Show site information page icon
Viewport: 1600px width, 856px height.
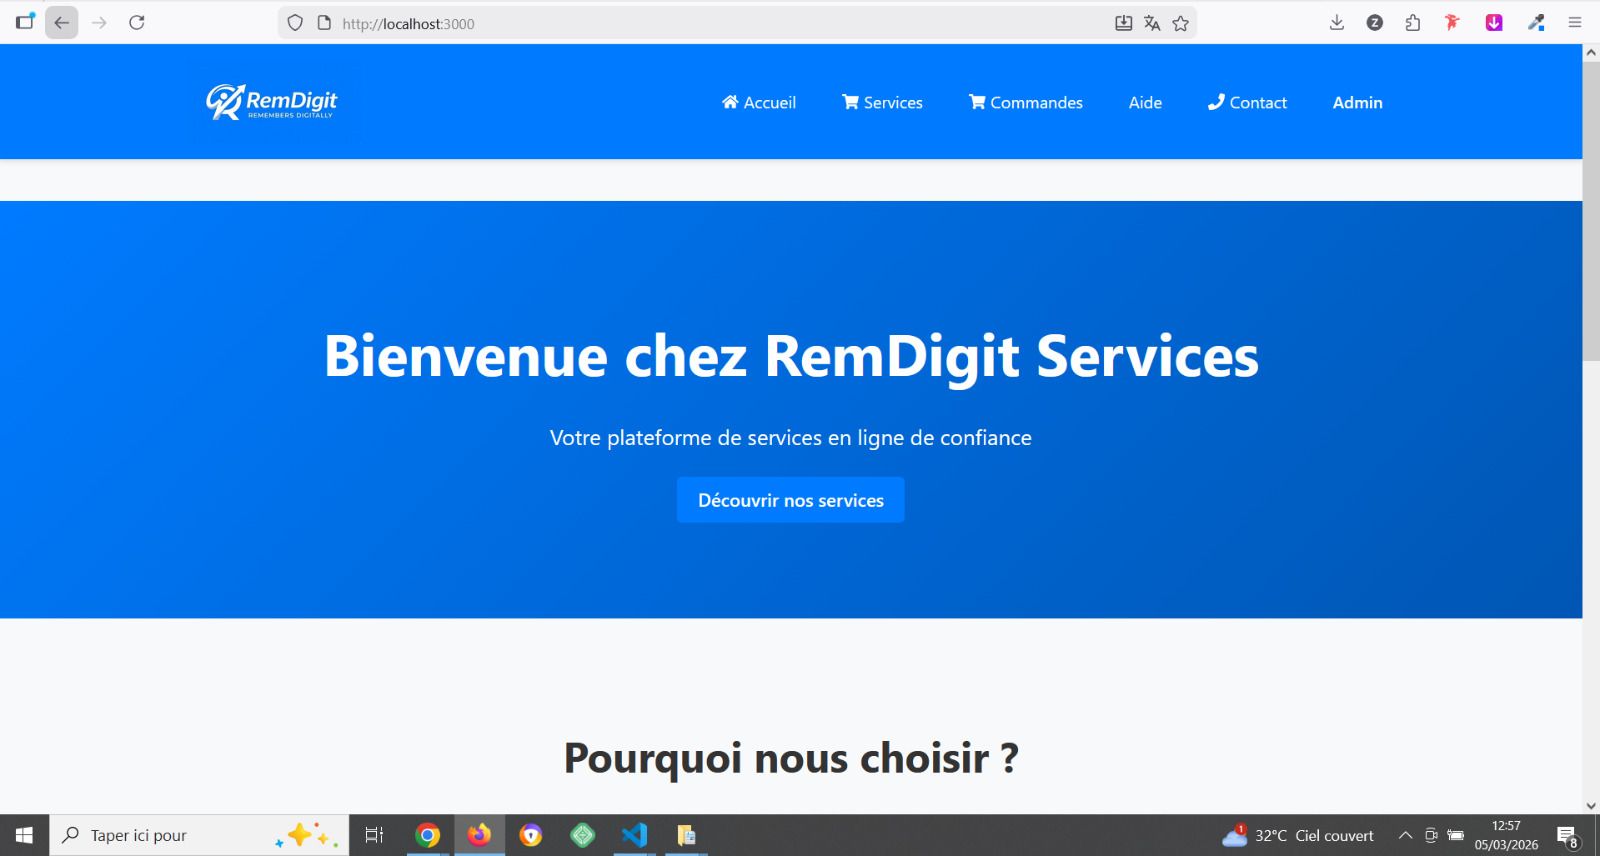324,23
